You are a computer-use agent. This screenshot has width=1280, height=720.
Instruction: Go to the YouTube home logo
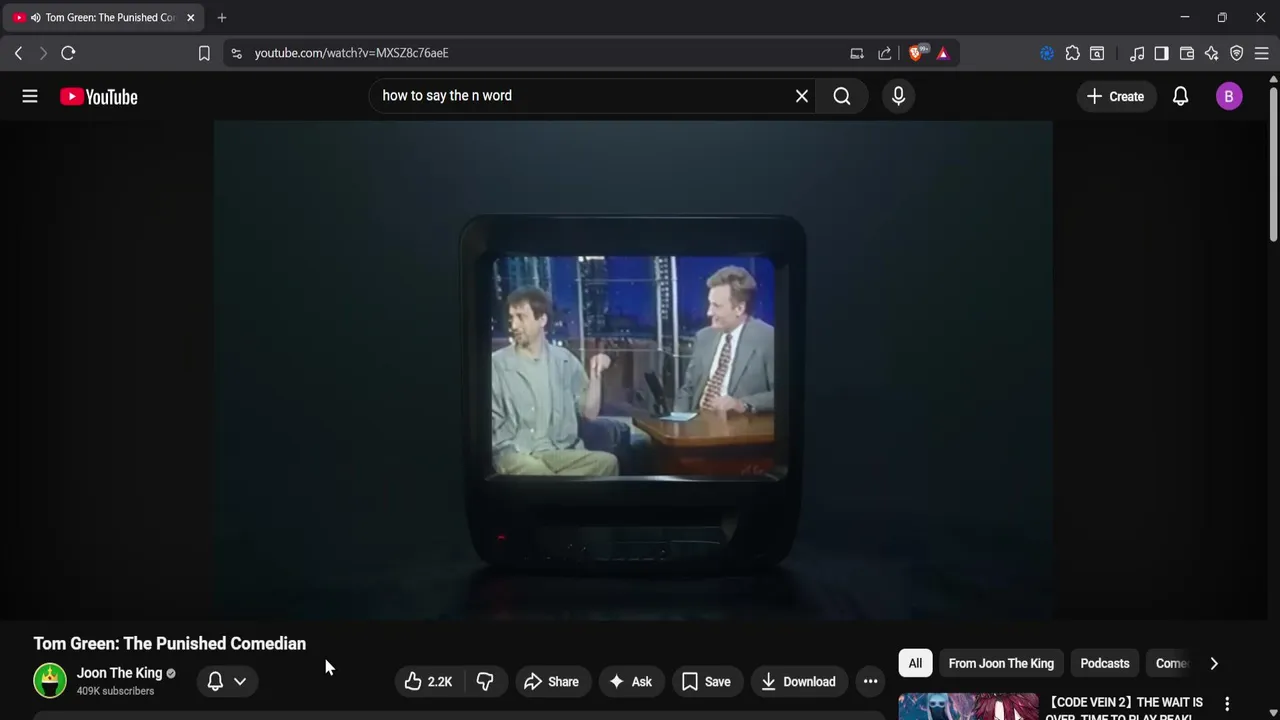(x=99, y=97)
